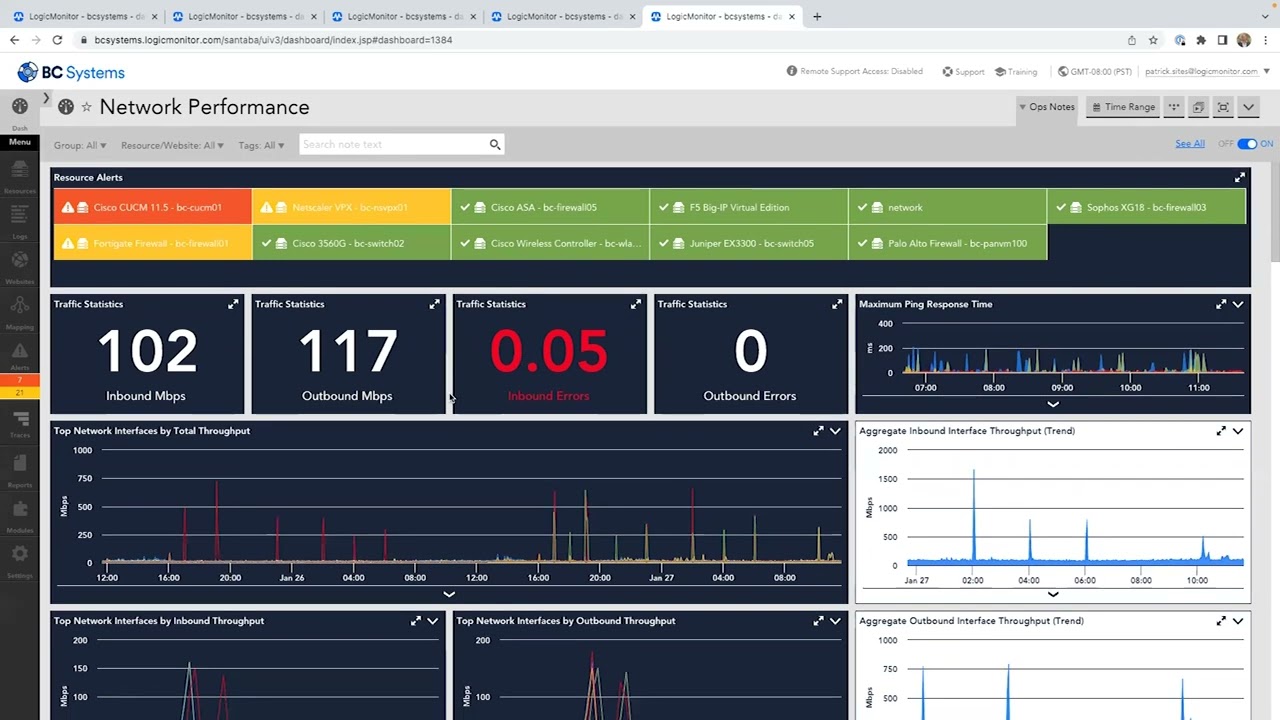Open the black Menu item in the sidebar
The height and width of the screenshot is (720, 1280).
(19, 142)
